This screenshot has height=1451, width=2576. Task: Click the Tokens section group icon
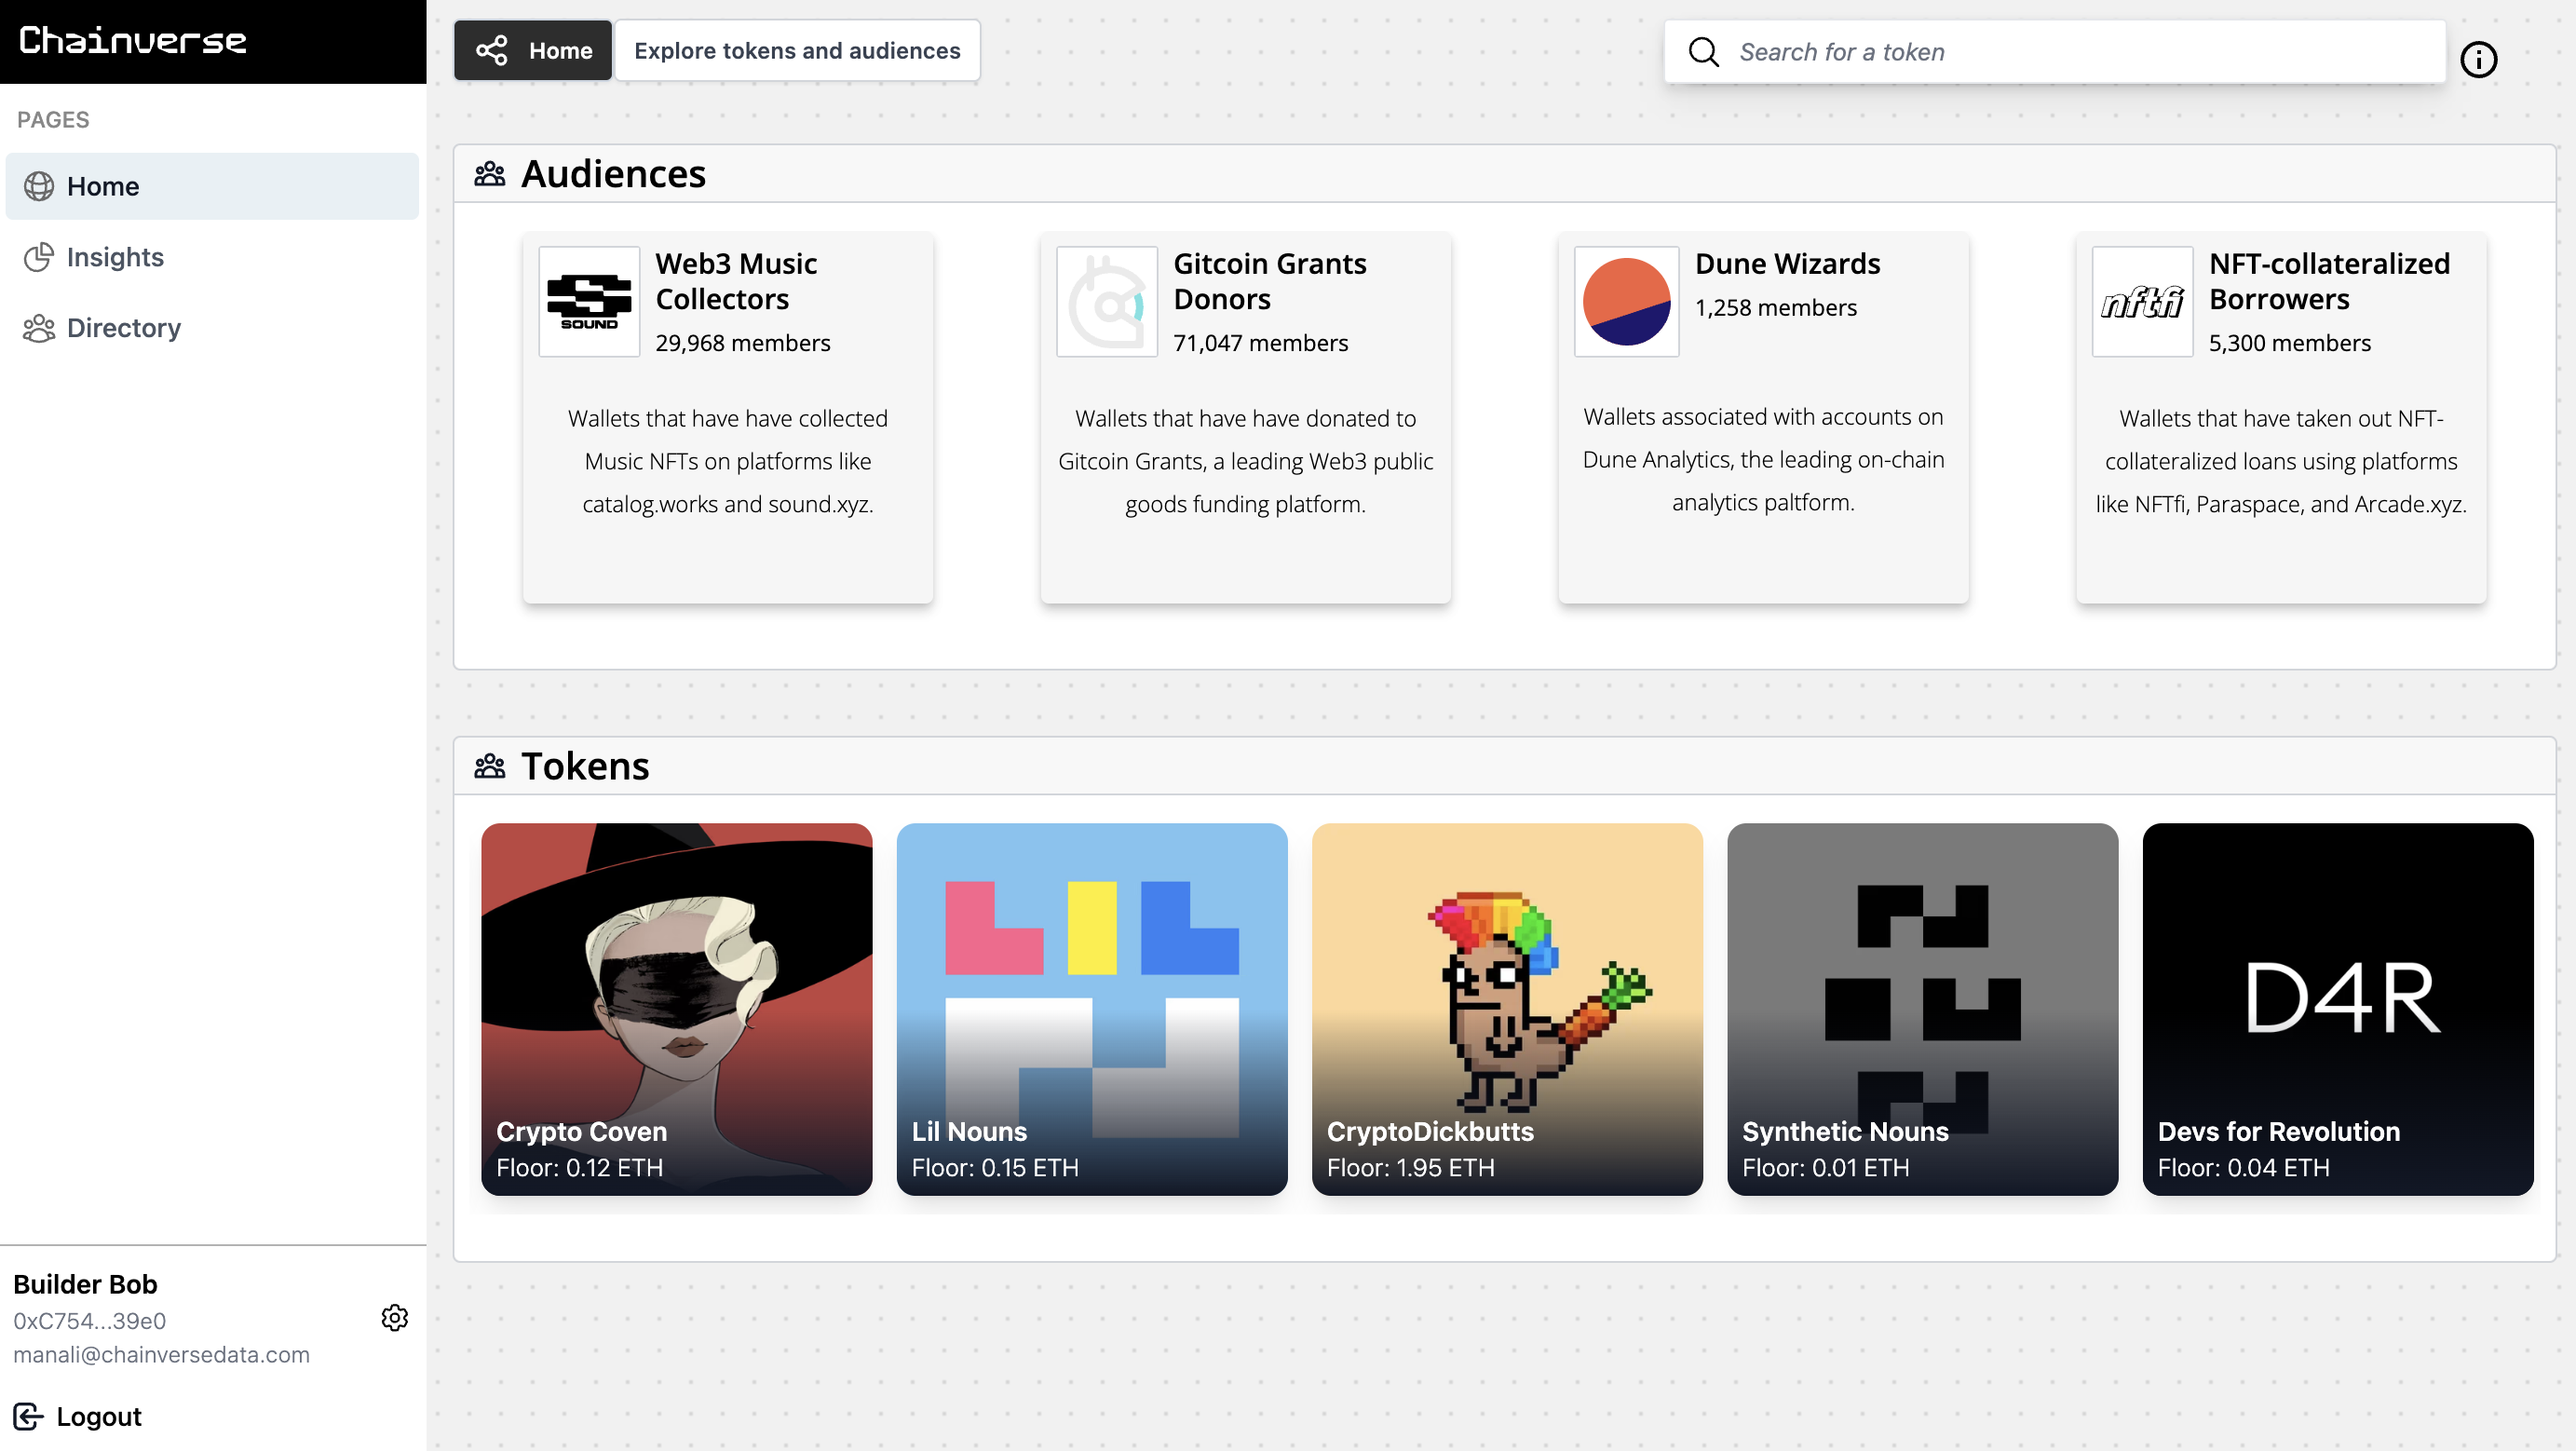490,766
